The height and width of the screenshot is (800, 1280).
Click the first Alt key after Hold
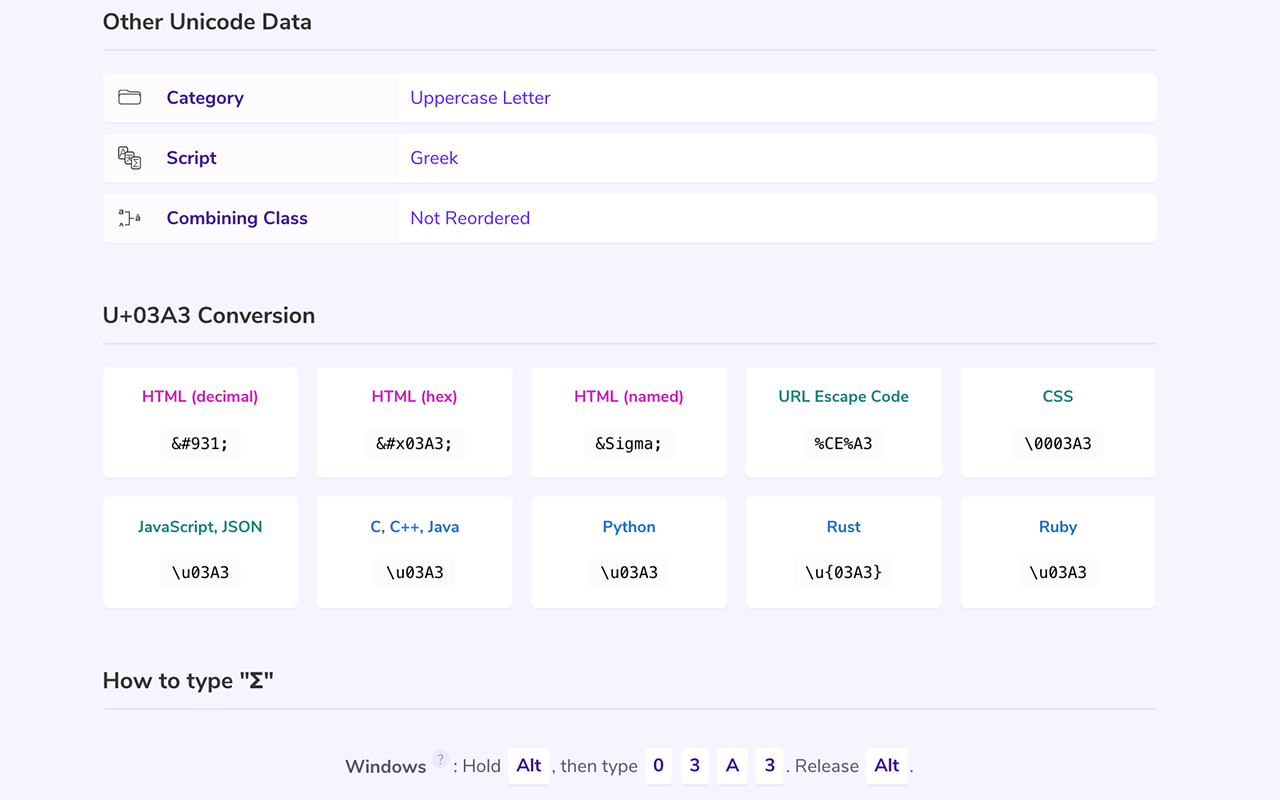[529, 766]
